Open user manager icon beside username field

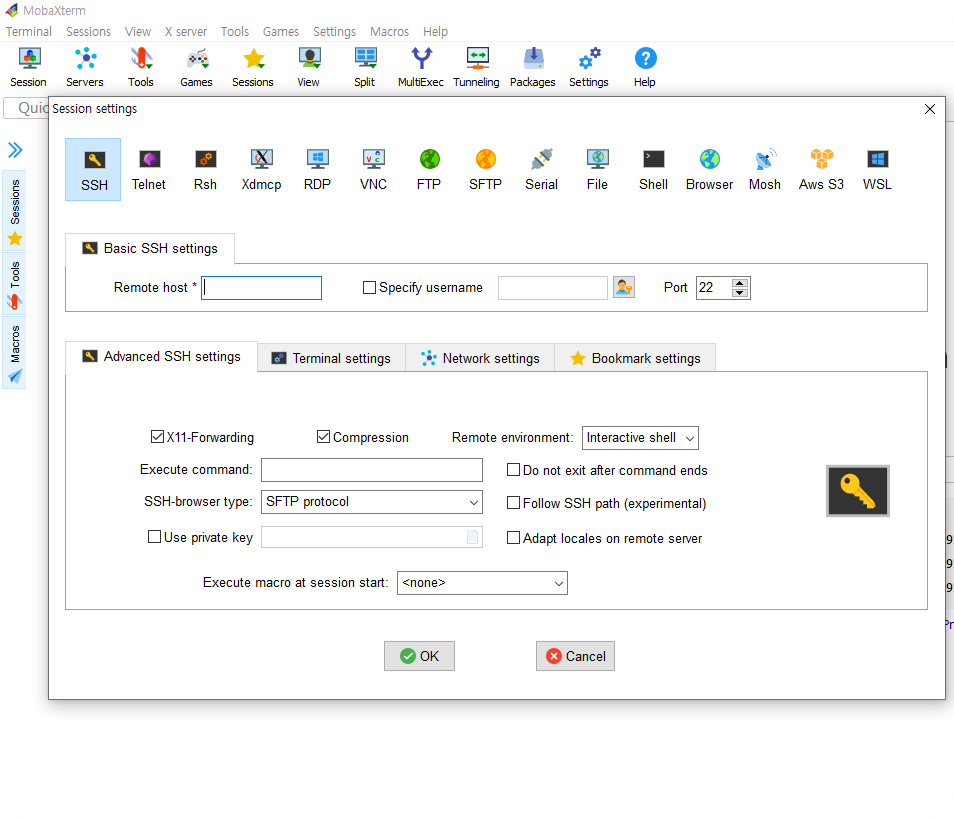[x=624, y=287]
